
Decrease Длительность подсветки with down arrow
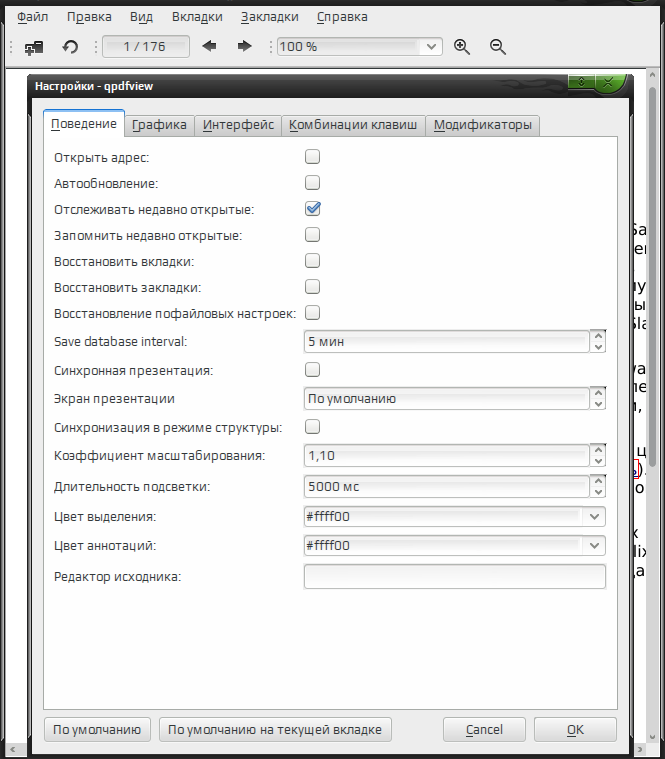pyautogui.click(x=598, y=492)
